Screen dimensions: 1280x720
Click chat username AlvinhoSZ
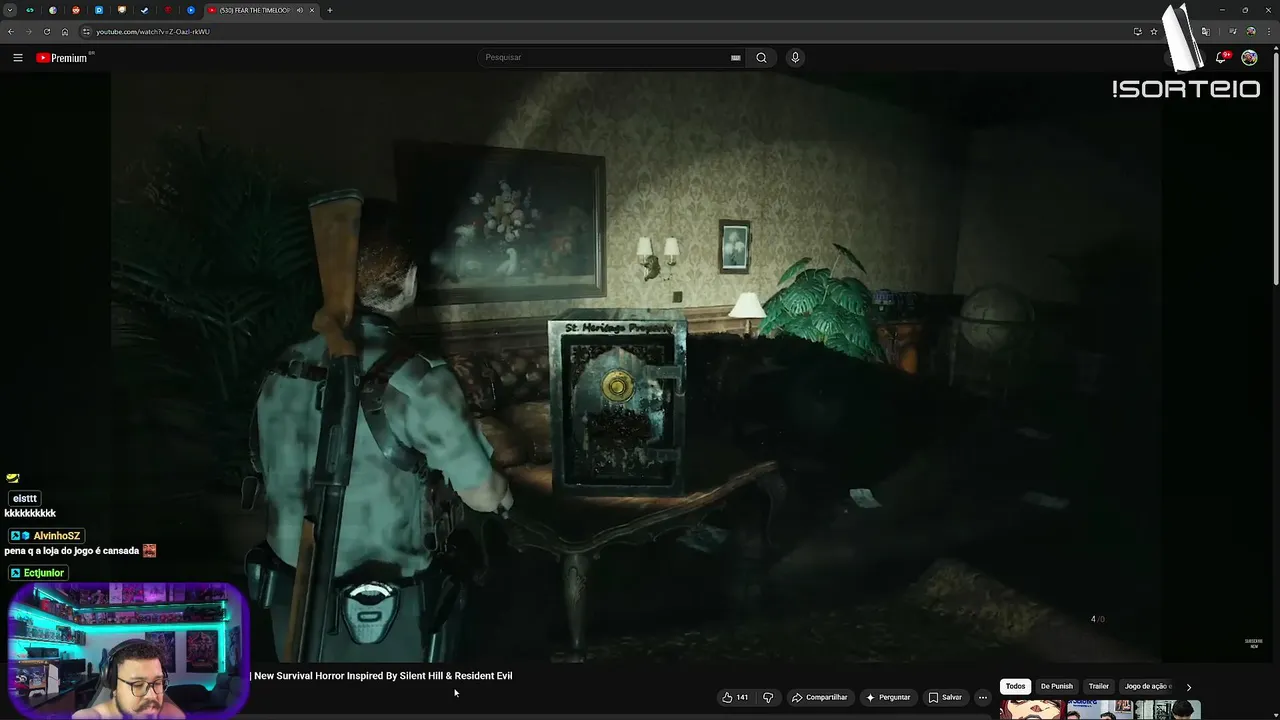pos(56,536)
